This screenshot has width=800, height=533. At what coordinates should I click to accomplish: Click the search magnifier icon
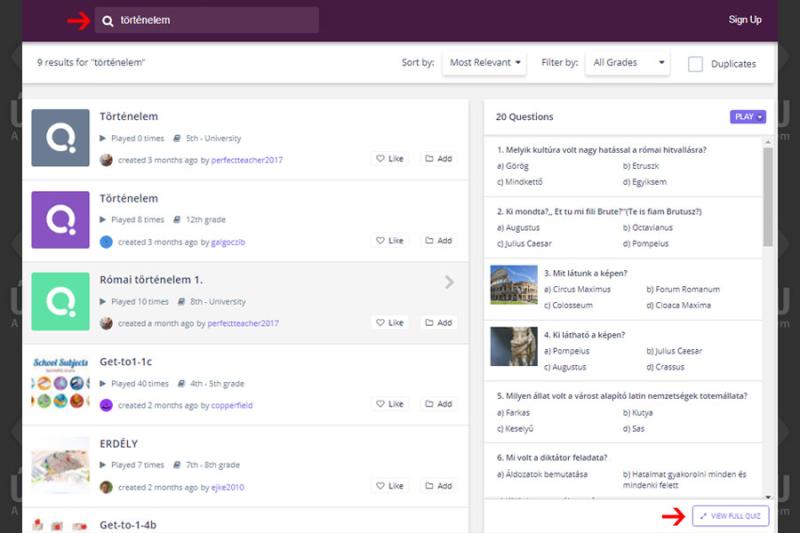click(x=108, y=20)
